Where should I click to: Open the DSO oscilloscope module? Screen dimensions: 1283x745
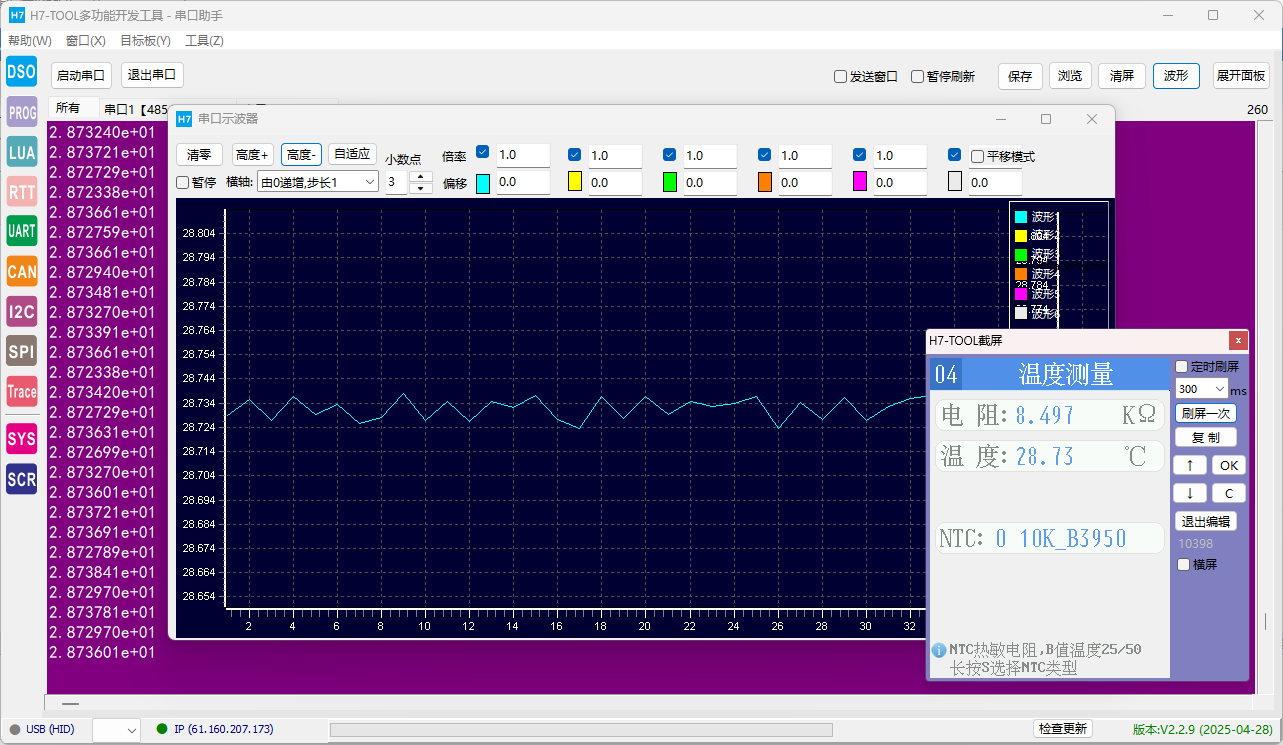point(21,71)
